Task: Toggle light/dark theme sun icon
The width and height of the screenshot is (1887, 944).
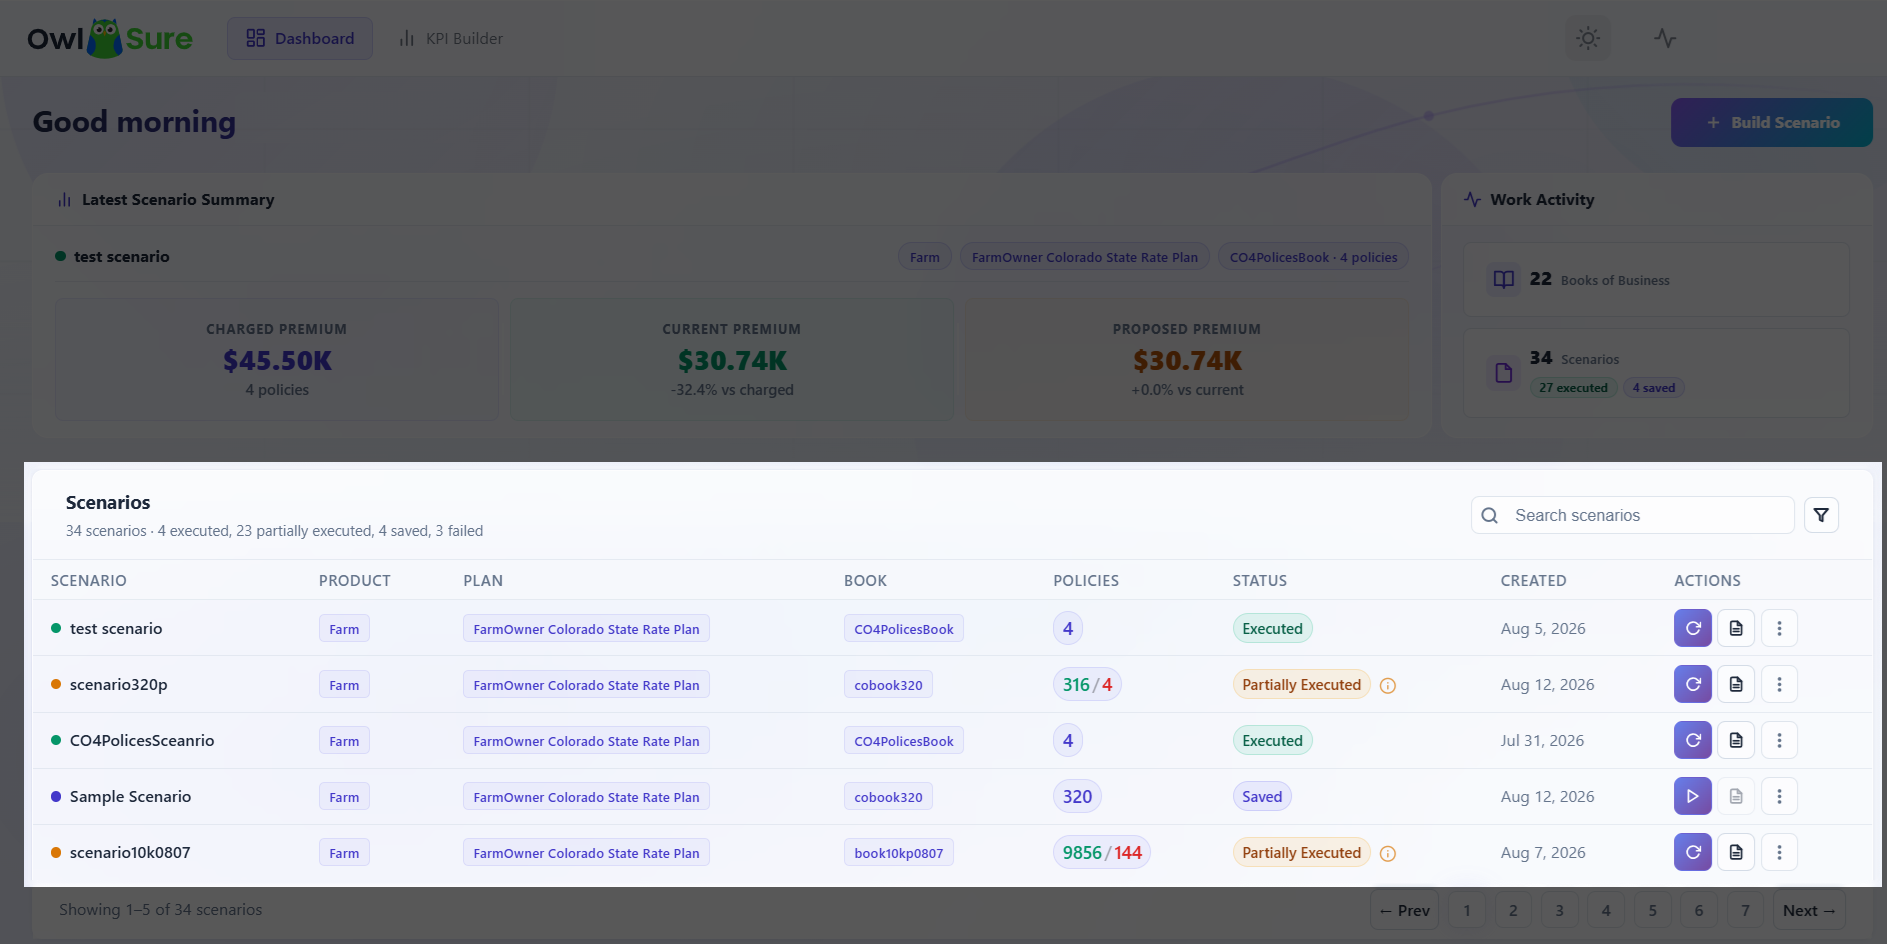Action: point(1588,38)
